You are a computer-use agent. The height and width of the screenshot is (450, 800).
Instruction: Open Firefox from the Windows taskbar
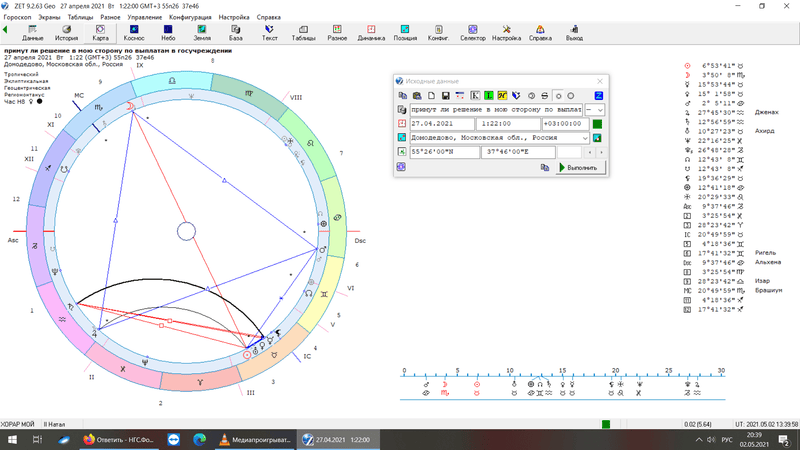point(89,439)
